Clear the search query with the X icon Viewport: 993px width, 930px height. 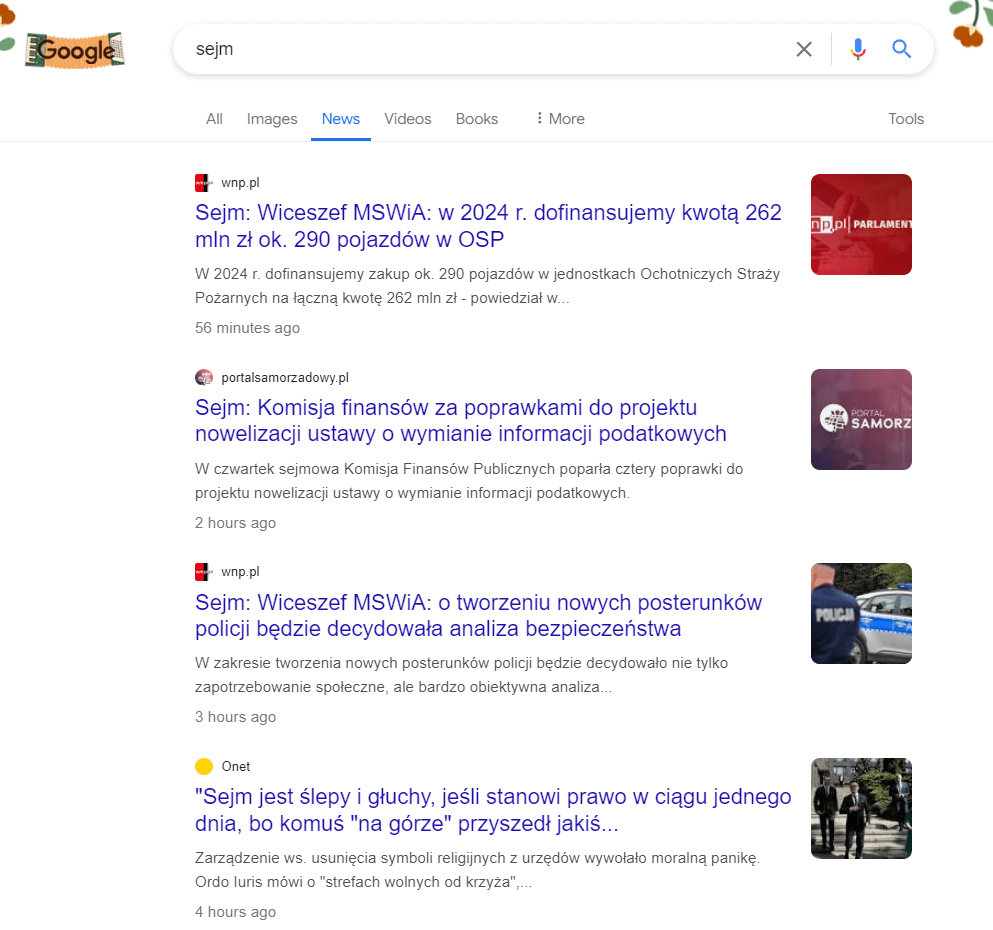[804, 49]
